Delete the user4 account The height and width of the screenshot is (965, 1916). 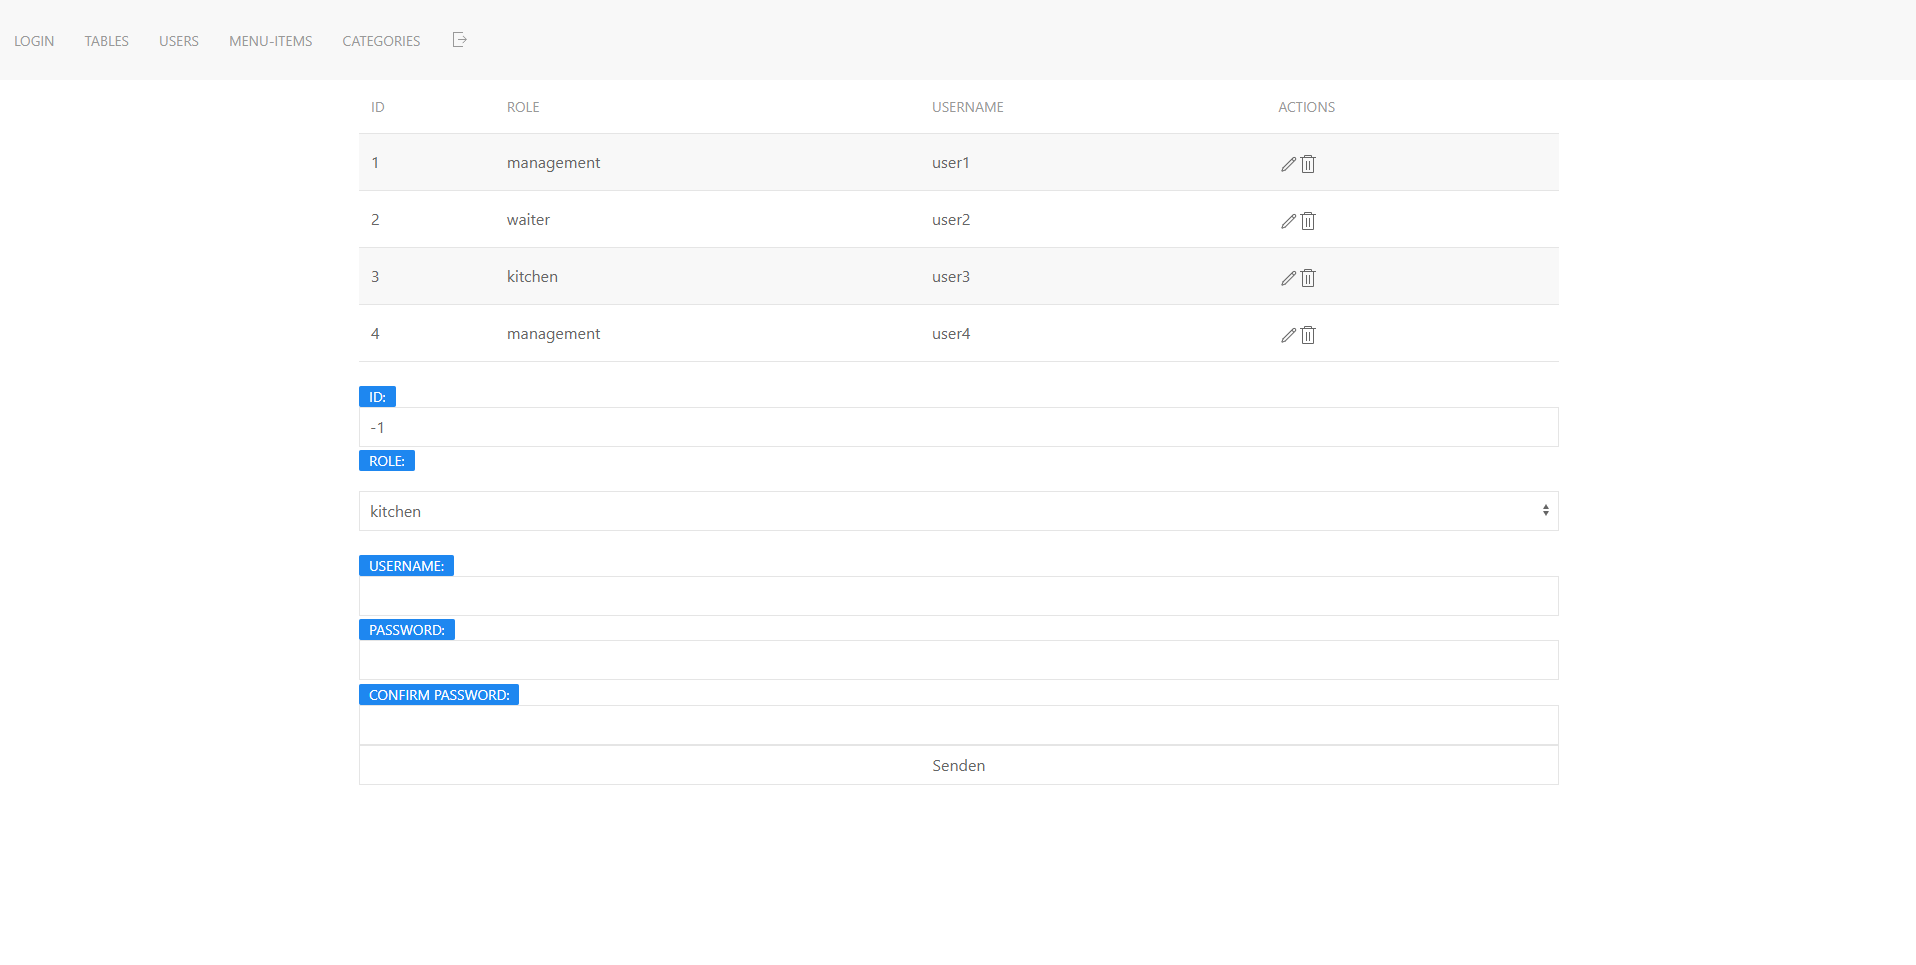tap(1307, 334)
